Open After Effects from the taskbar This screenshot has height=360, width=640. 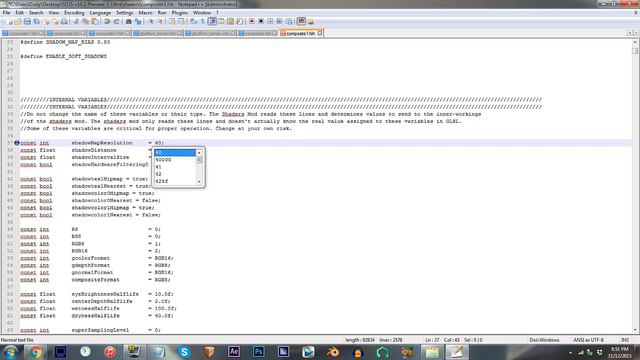(234, 352)
